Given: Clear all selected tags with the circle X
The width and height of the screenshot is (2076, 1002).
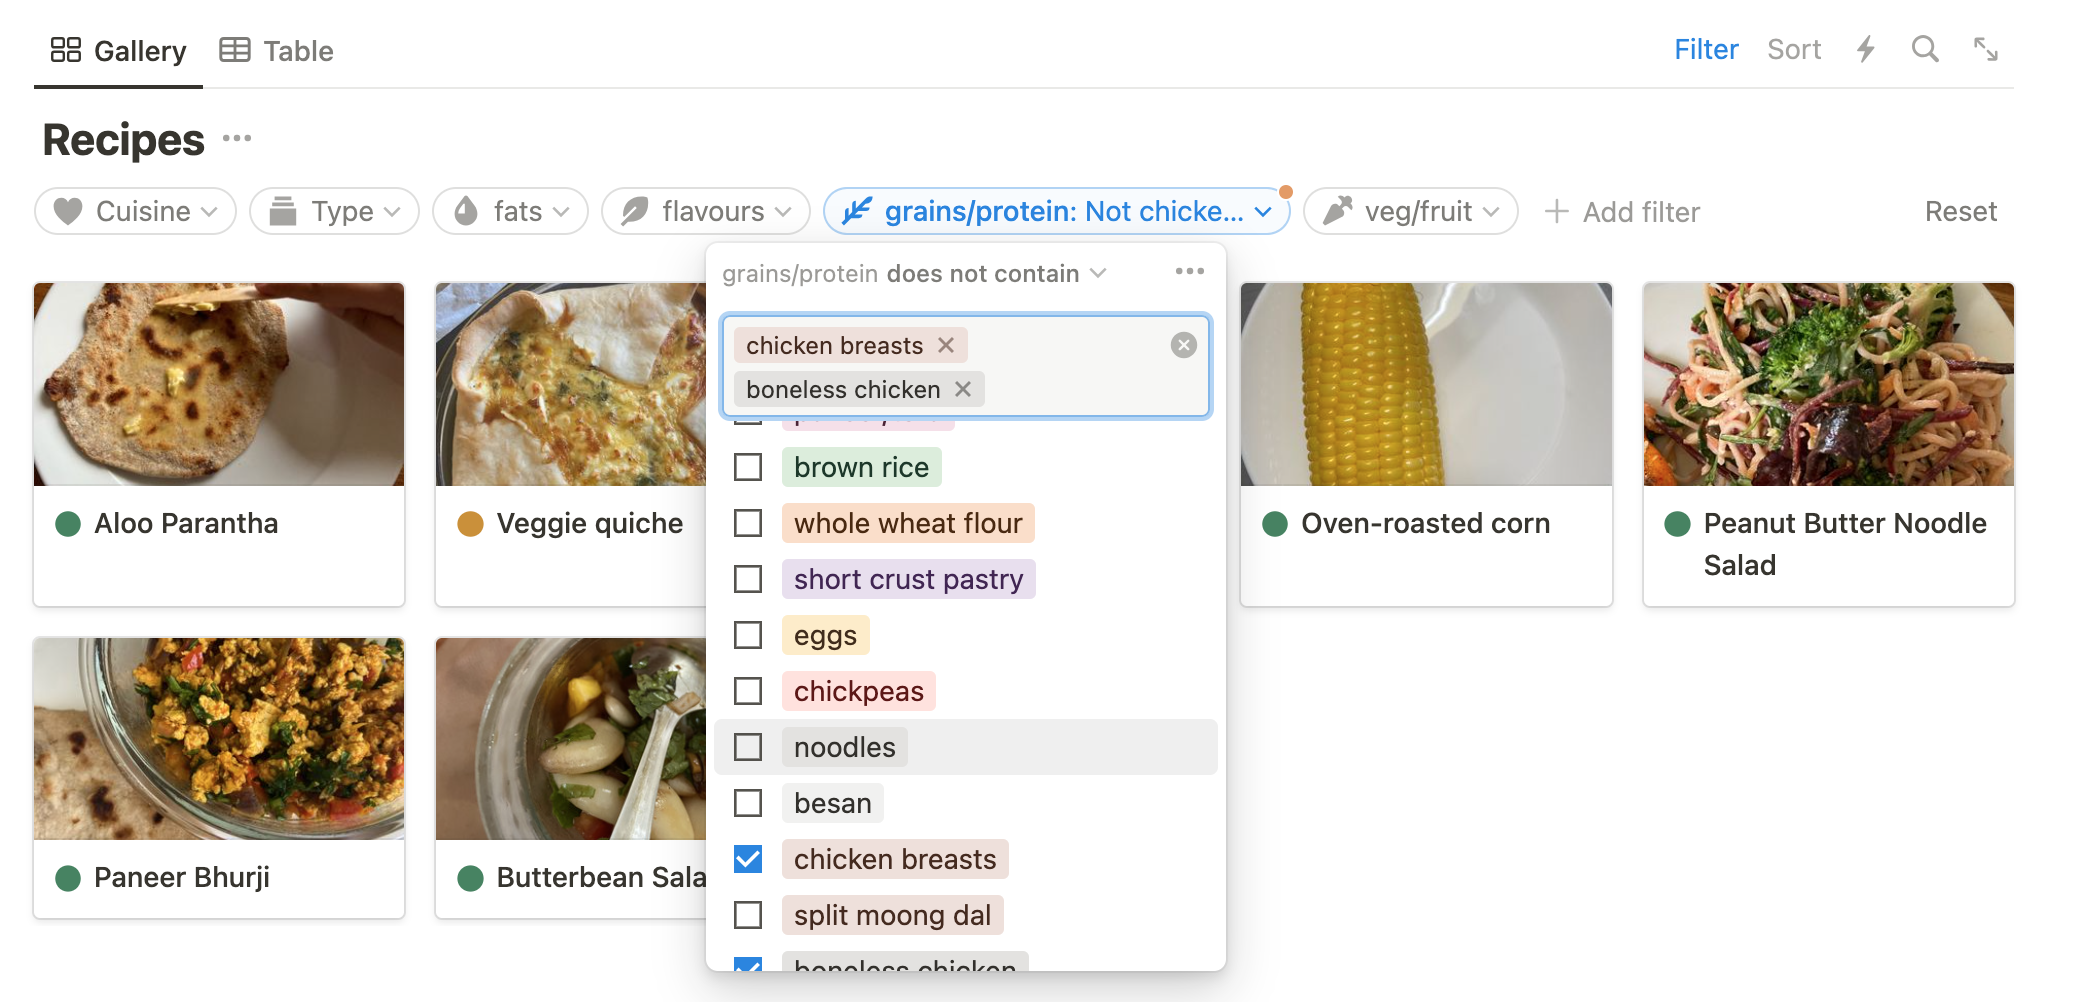Looking at the screenshot, I should 1183,345.
